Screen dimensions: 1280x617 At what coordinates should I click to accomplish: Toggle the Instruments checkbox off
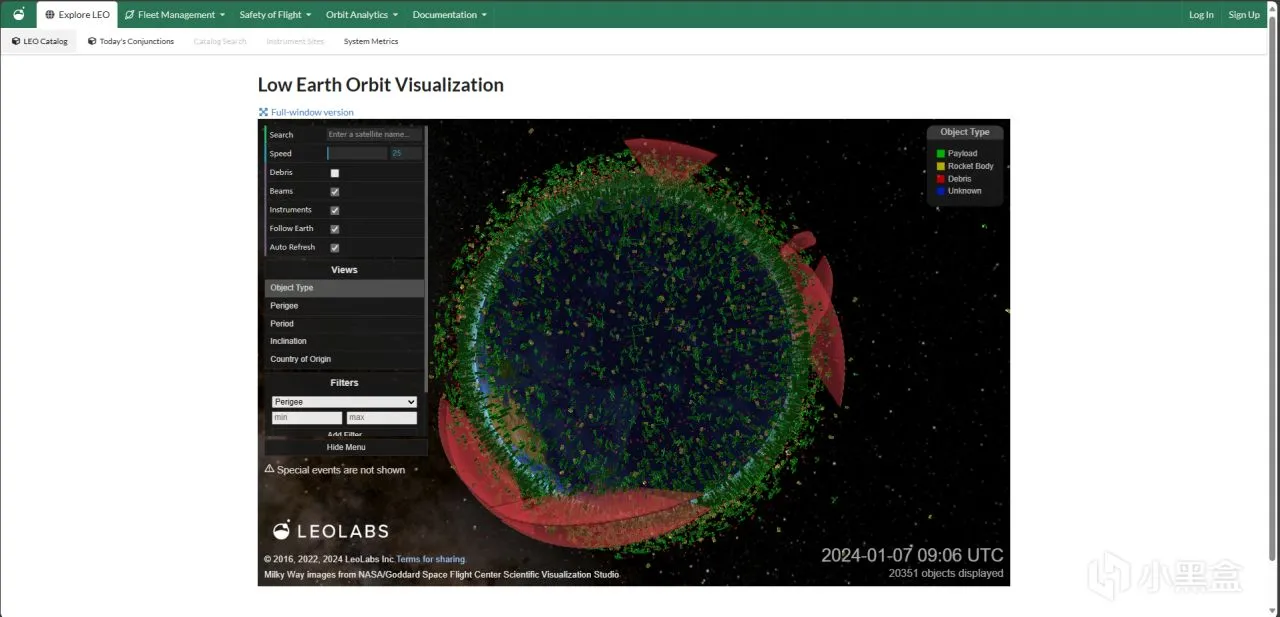coord(335,210)
